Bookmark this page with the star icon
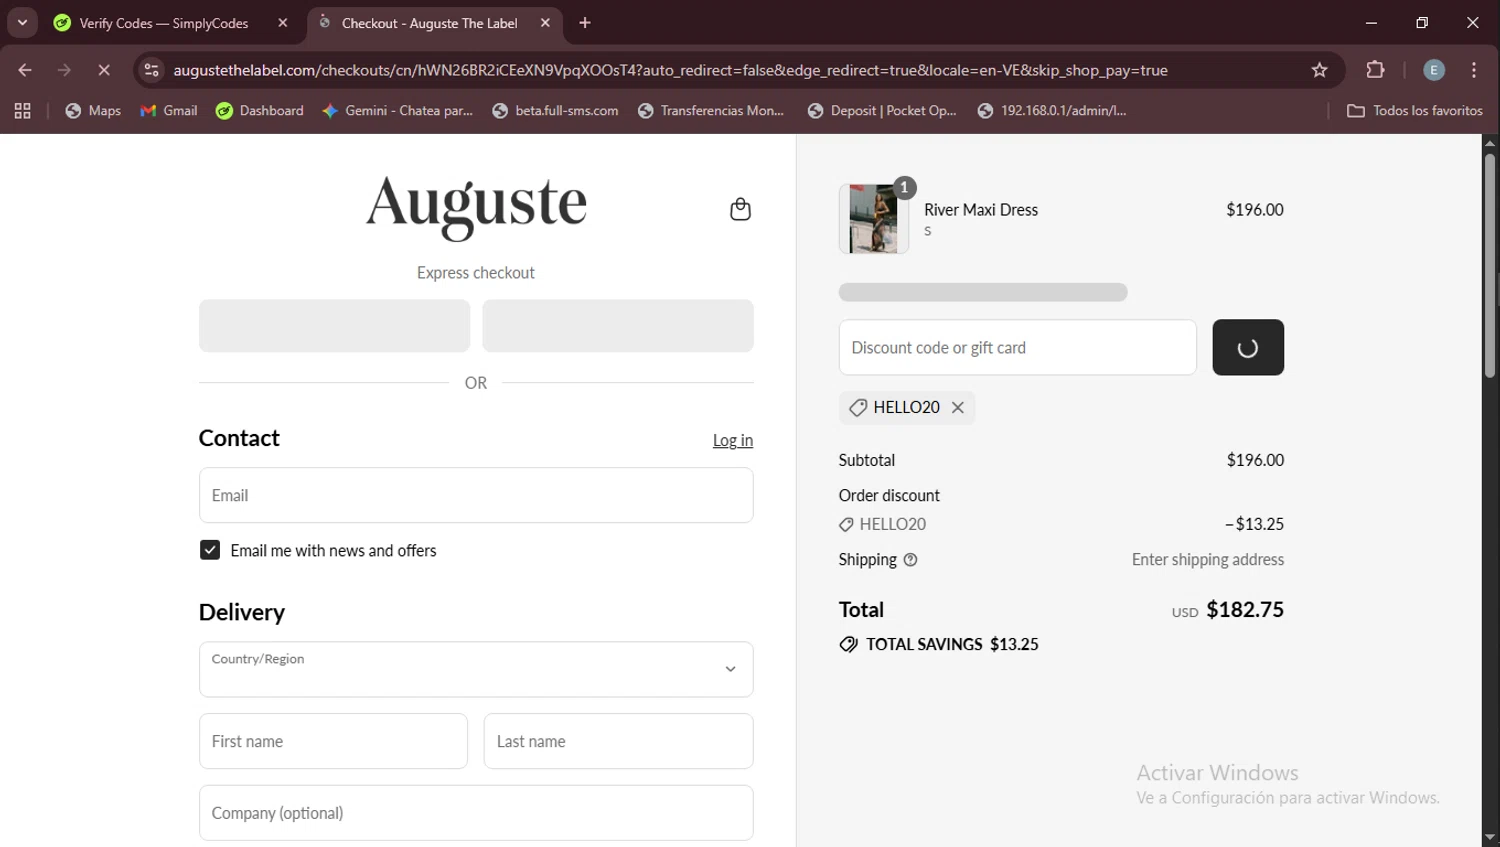The height and width of the screenshot is (847, 1500). pyautogui.click(x=1319, y=70)
